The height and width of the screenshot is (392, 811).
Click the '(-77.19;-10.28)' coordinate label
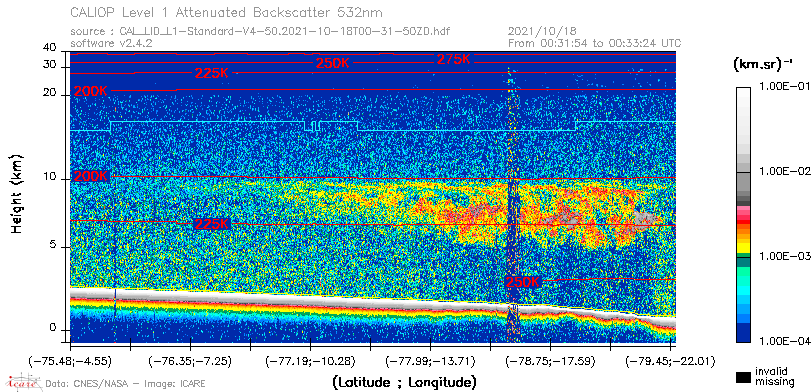click(311, 361)
